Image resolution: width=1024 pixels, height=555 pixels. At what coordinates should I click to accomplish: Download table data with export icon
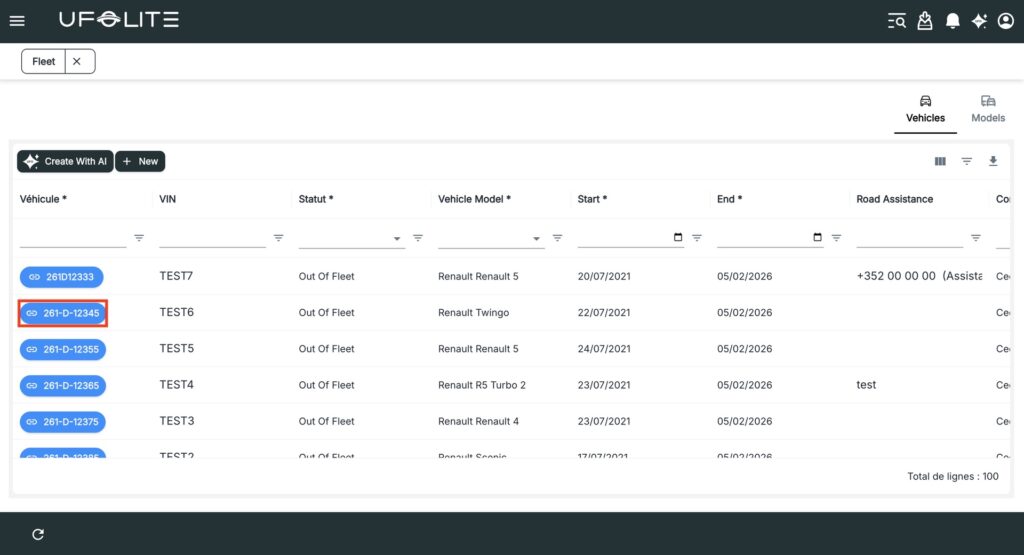coord(993,161)
